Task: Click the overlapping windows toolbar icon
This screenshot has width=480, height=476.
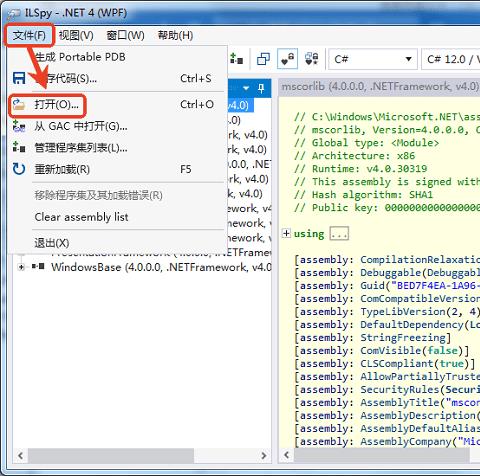Action: pyautogui.click(x=263, y=59)
